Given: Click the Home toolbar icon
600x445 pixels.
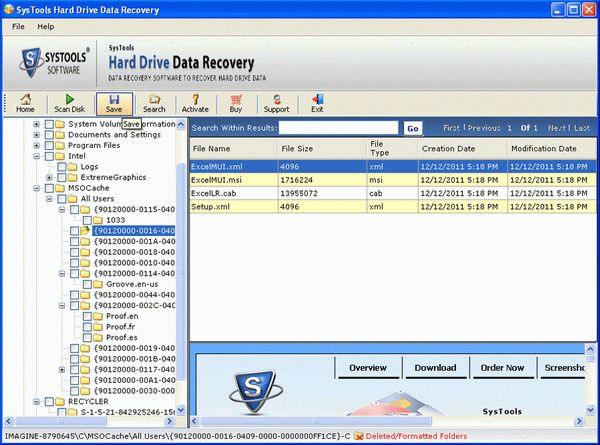Looking at the screenshot, I should coord(25,102).
